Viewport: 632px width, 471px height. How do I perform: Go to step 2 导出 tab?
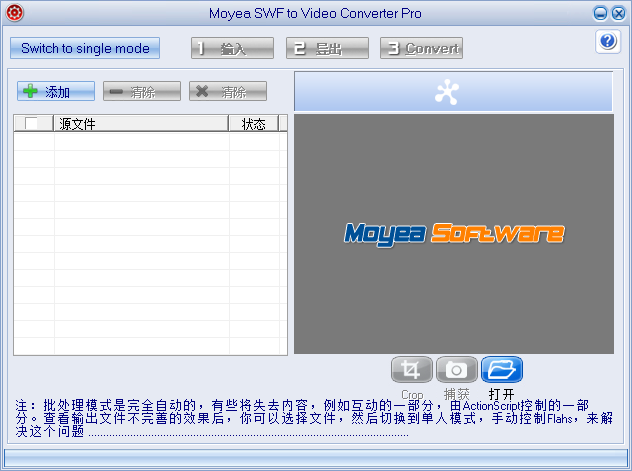point(327,48)
